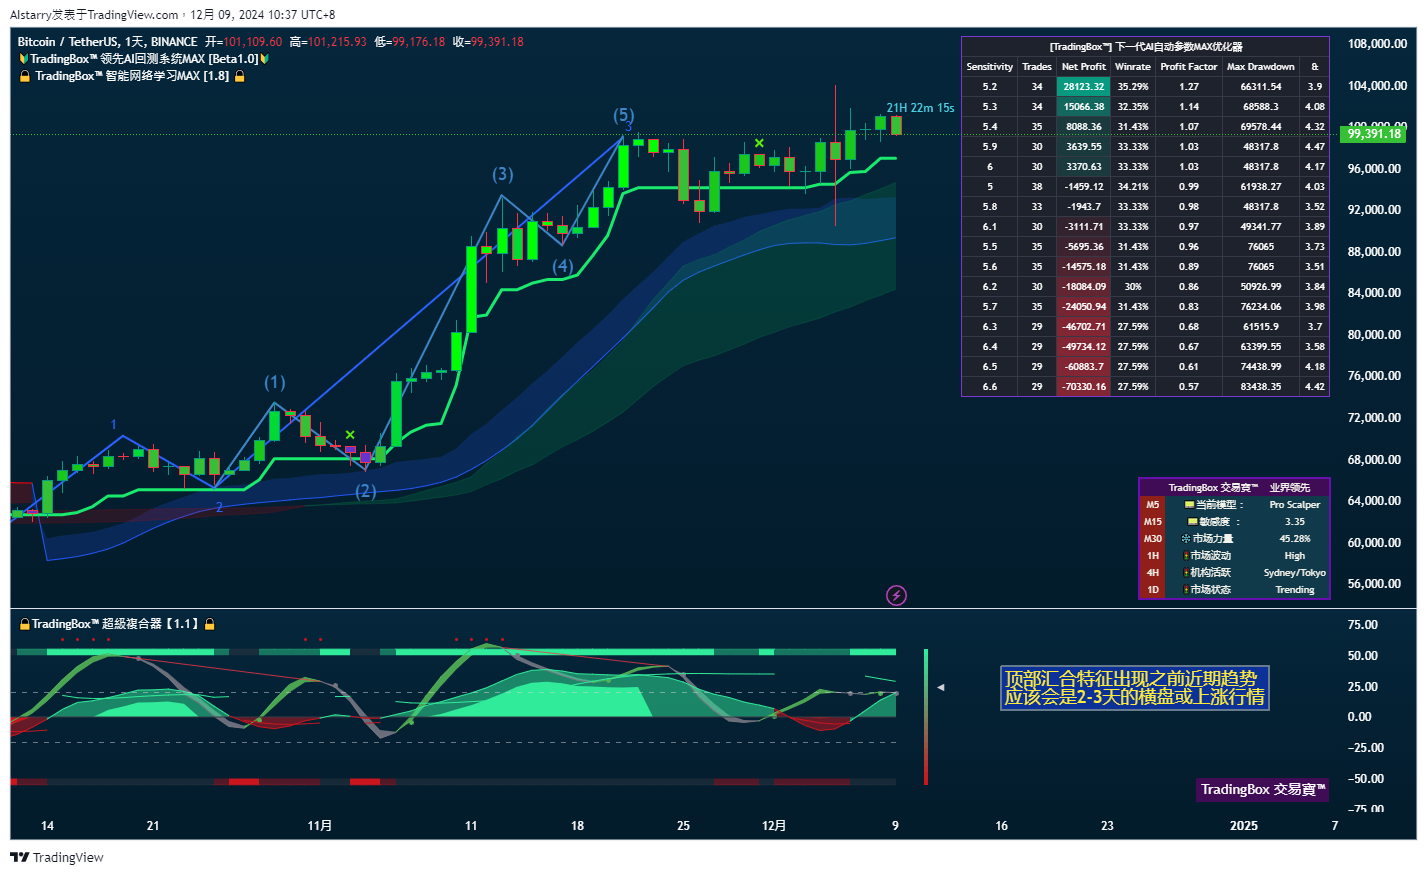
Task: Click 50.00 on the oscillator axis
Action: pos(1363,656)
